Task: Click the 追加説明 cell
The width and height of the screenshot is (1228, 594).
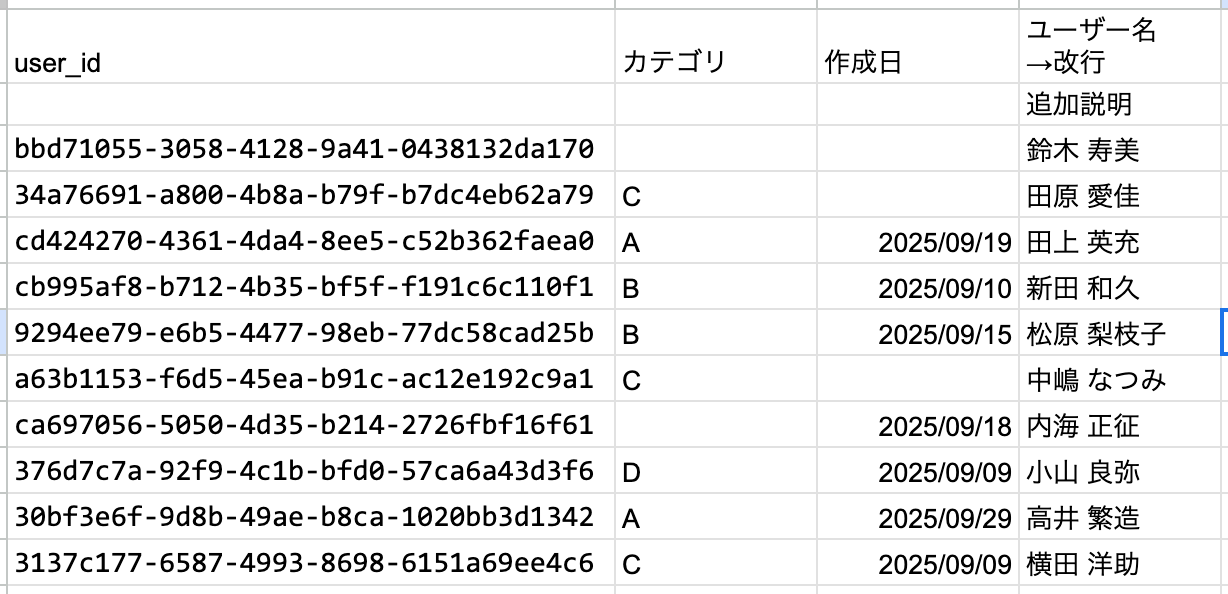Action: click(x=1123, y=104)
